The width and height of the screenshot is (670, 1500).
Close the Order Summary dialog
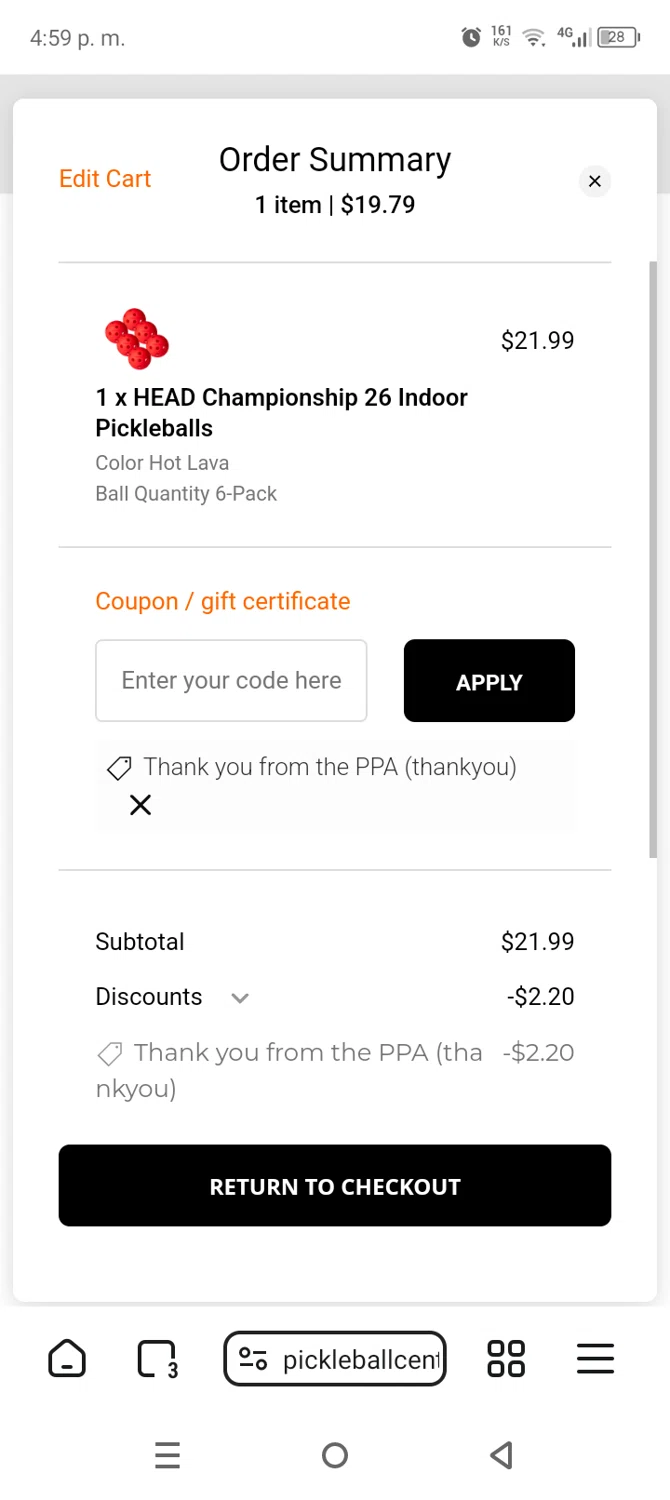tap(595, 181)
